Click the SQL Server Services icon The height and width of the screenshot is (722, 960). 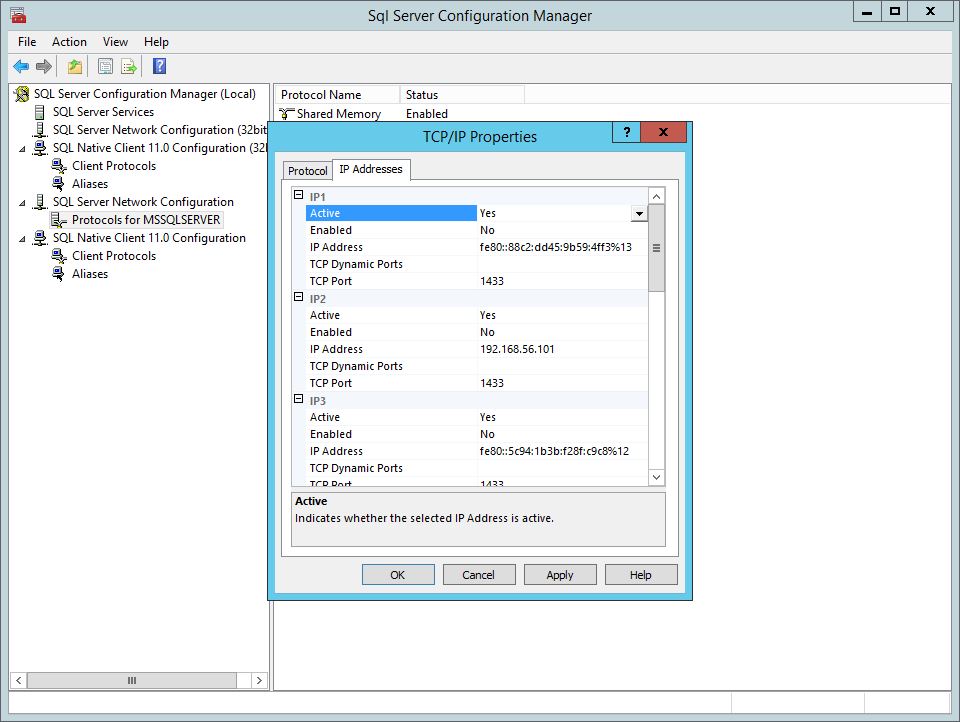pos(40,112)
